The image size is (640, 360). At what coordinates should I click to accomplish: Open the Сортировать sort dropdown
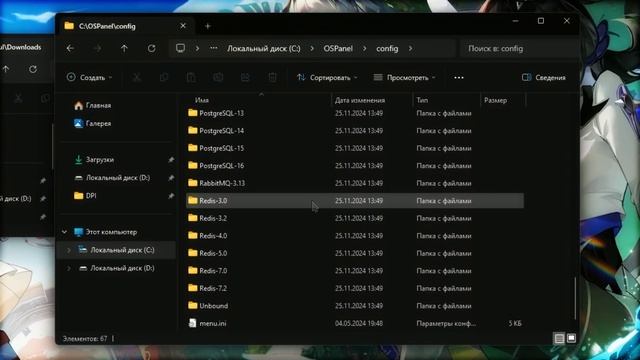[x=327, y=78]
